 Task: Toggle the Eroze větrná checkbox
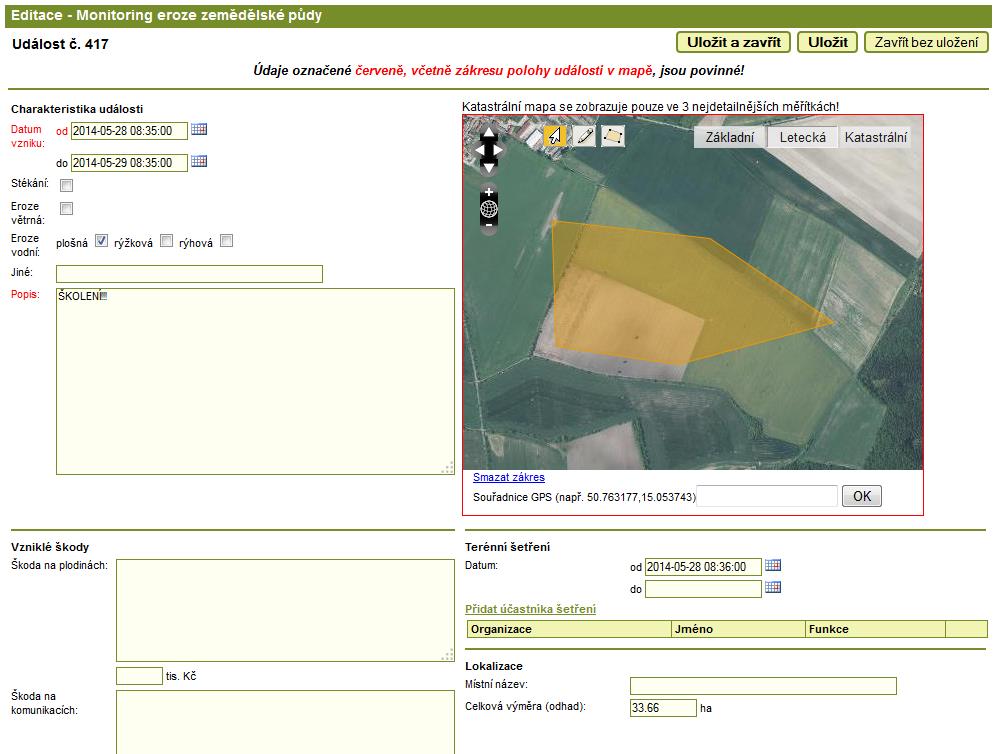click(66, 208)
